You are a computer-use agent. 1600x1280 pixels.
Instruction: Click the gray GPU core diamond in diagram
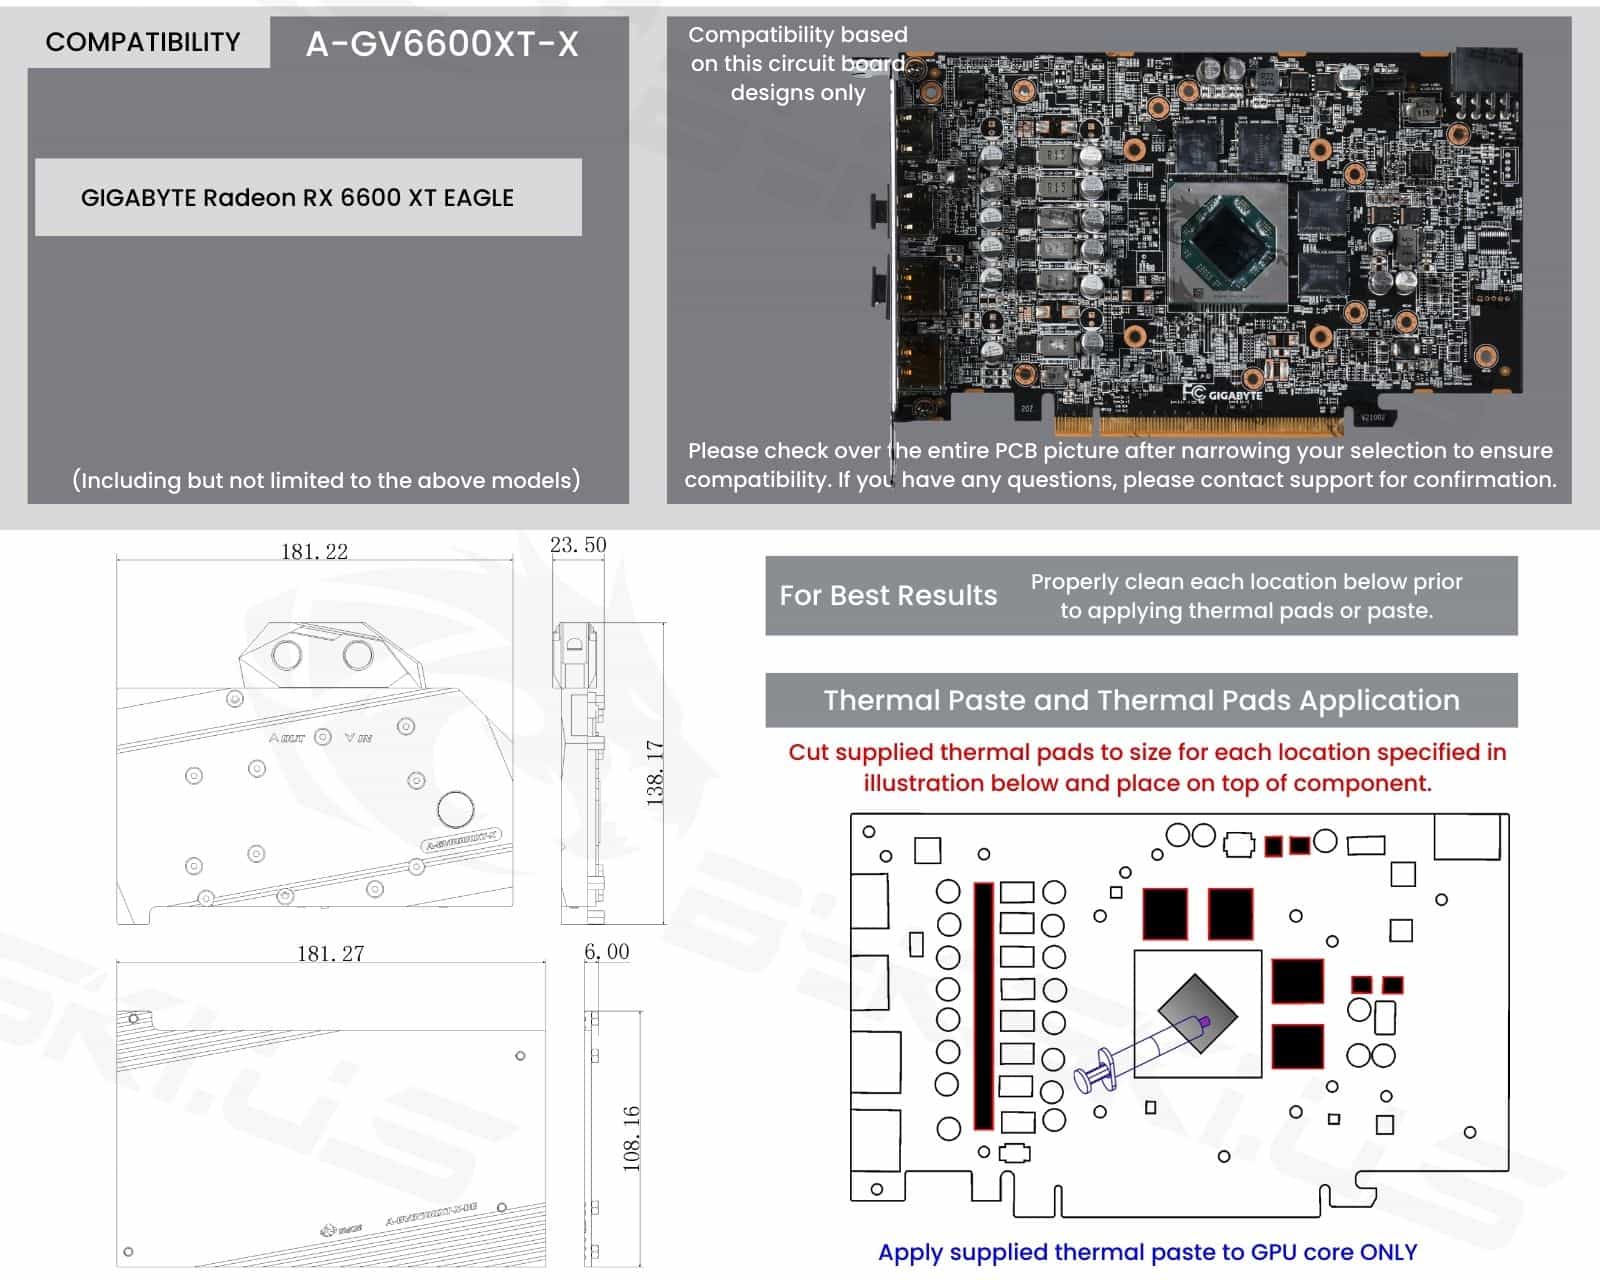coord(1197,1013)
